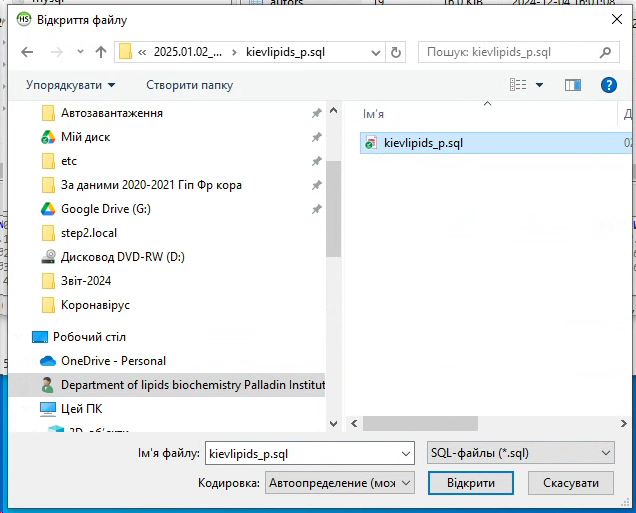Click the sidebar vertical scrollbar thumb
636x513 pixels.
[333, 208]
